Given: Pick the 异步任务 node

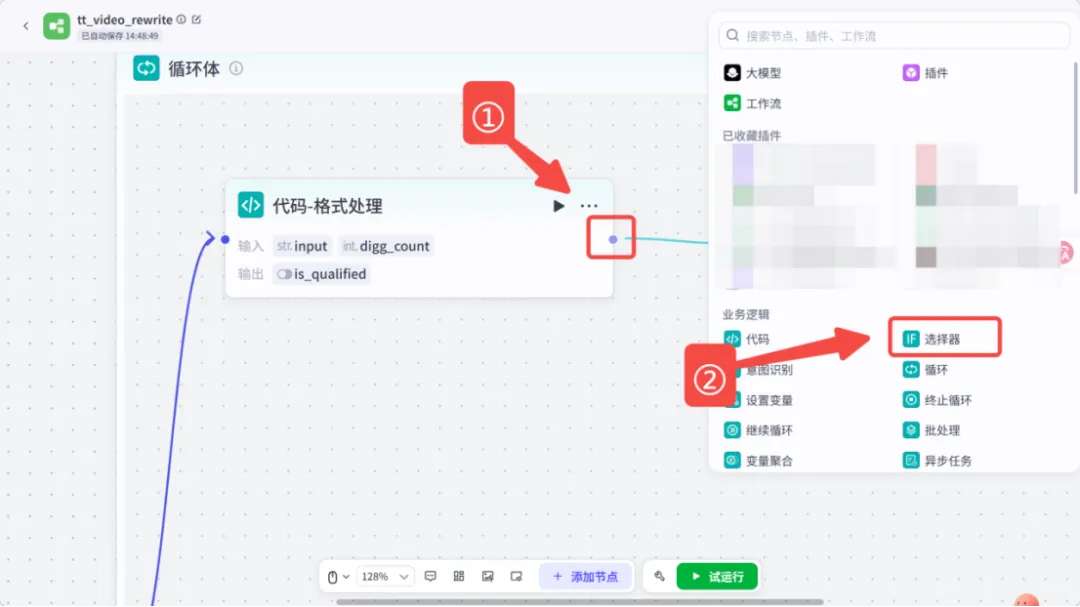Looking at the screenshot, I should (937, 461).
